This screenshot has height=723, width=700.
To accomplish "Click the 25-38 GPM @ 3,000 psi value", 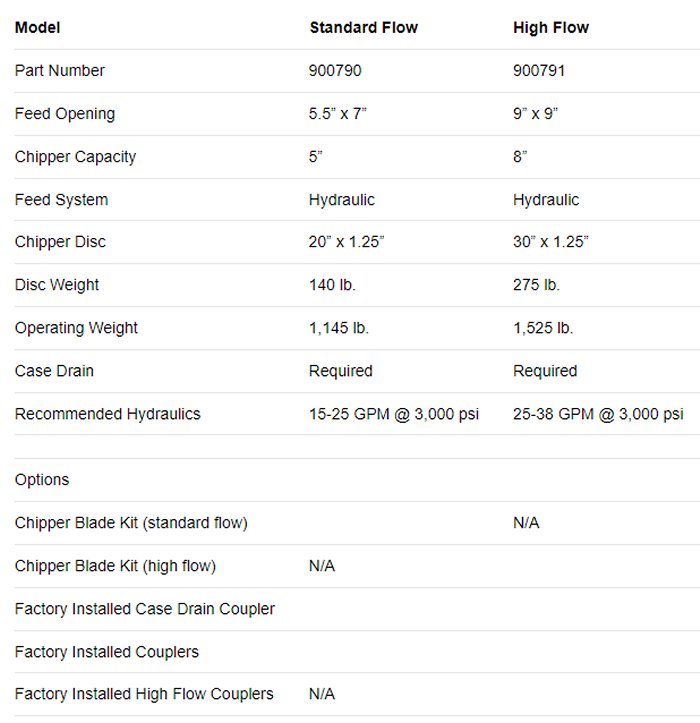I will [x=598, y=414].
